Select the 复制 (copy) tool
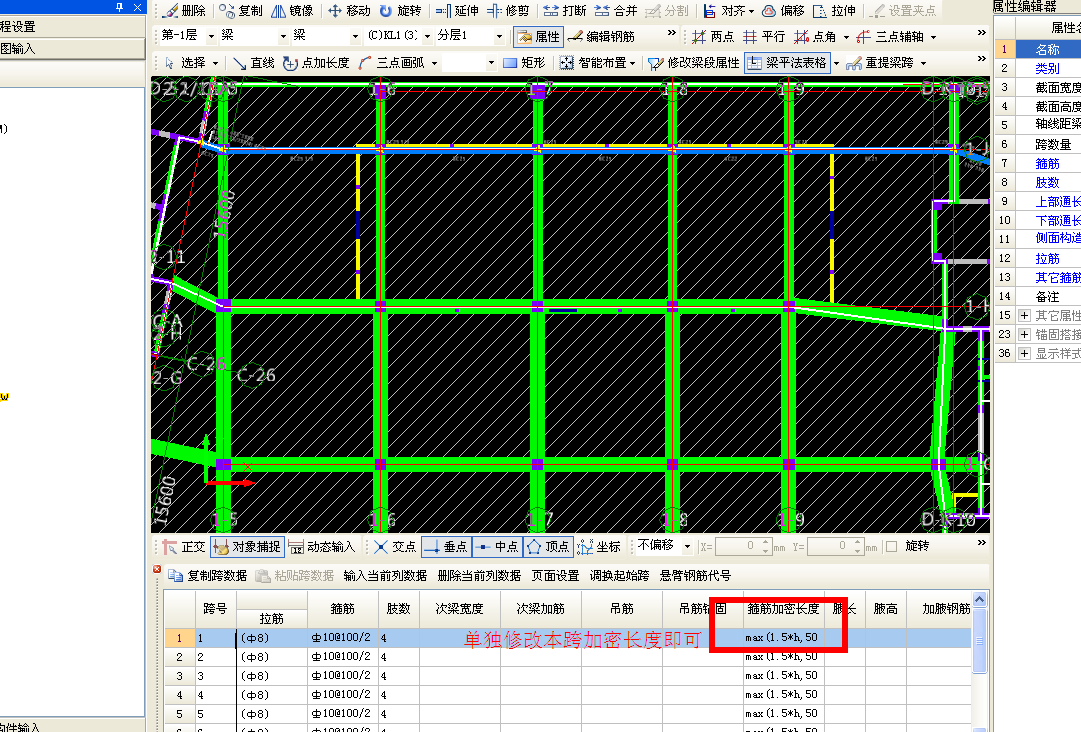The width and height of the screenshot is (1081, 732). pyautogui.click(x=241, y=11)
